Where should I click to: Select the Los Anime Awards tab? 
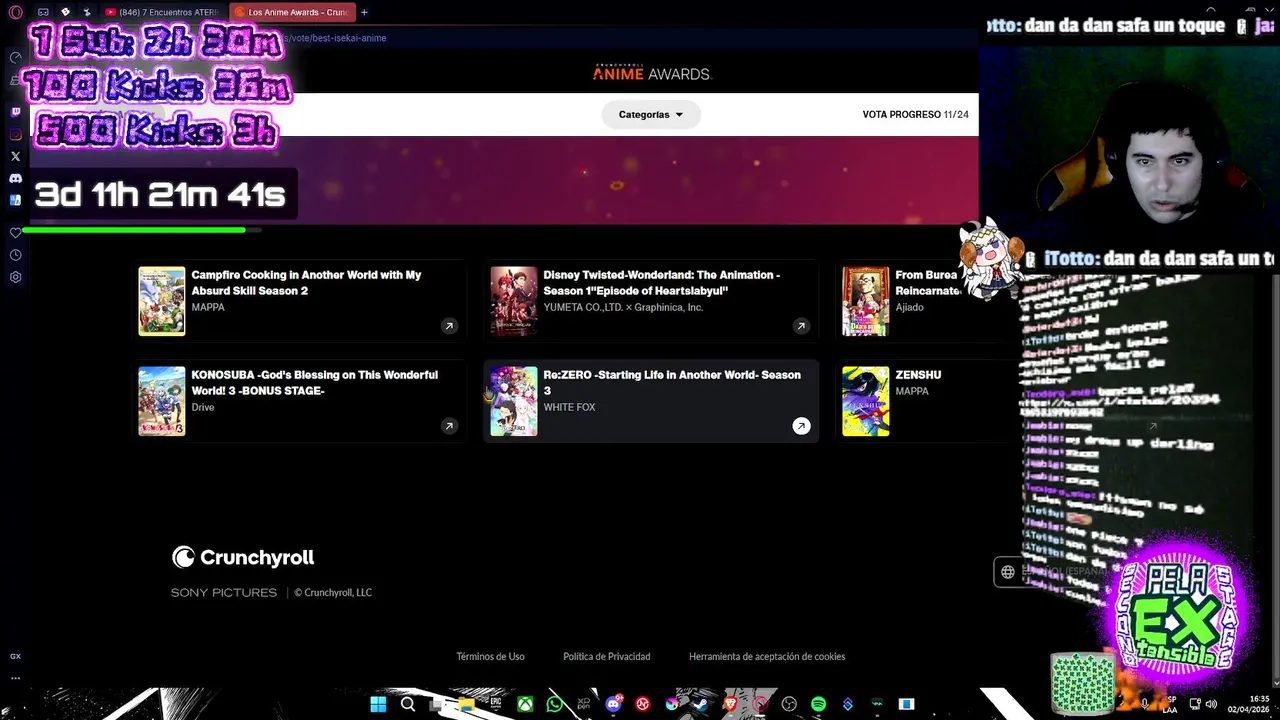(292, 13)
